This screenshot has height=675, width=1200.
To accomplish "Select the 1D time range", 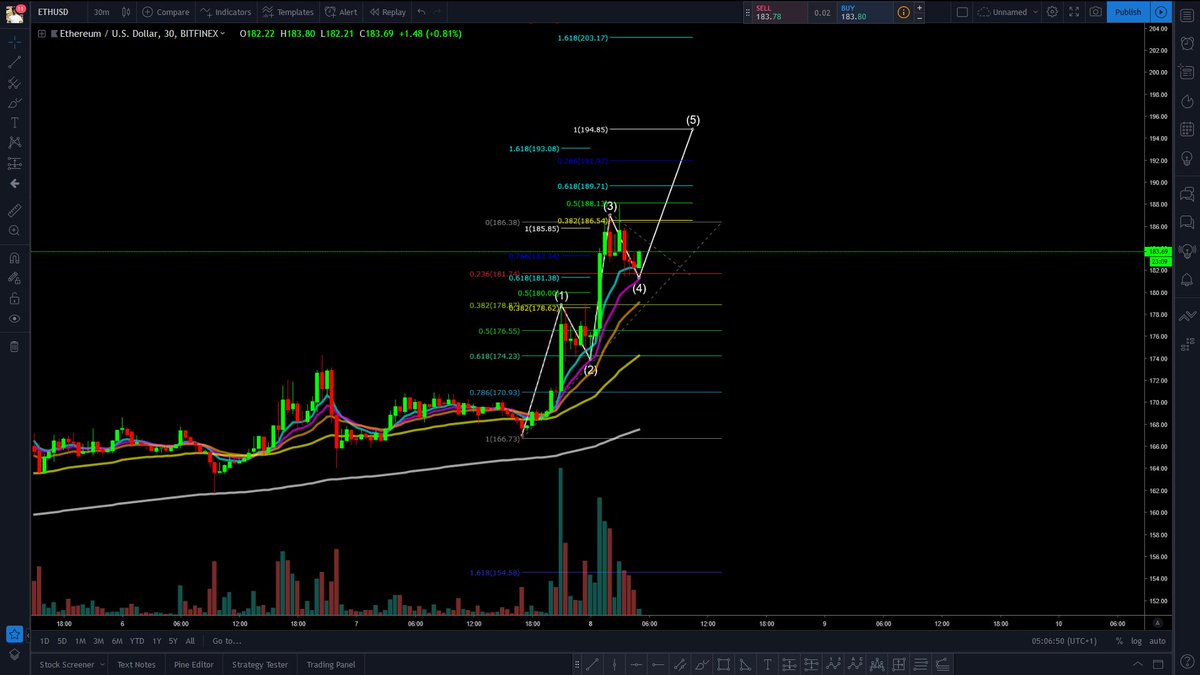I will pos(44,641).
